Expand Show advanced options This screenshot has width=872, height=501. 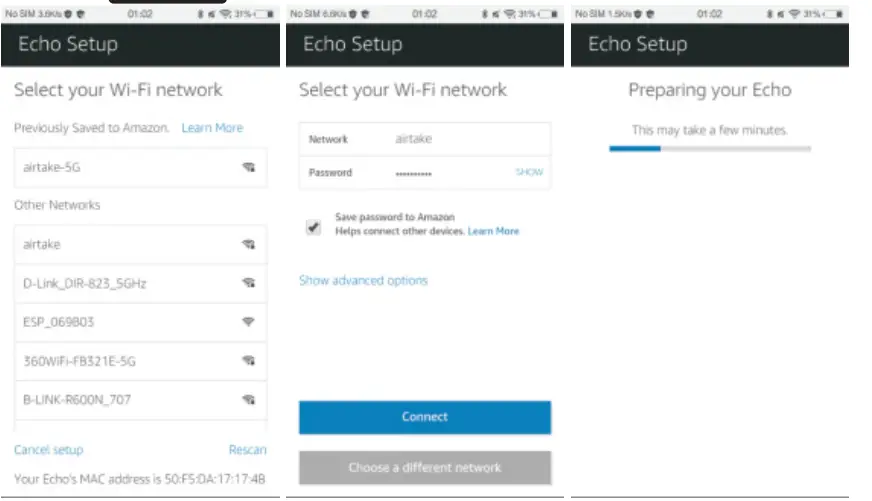363,281
